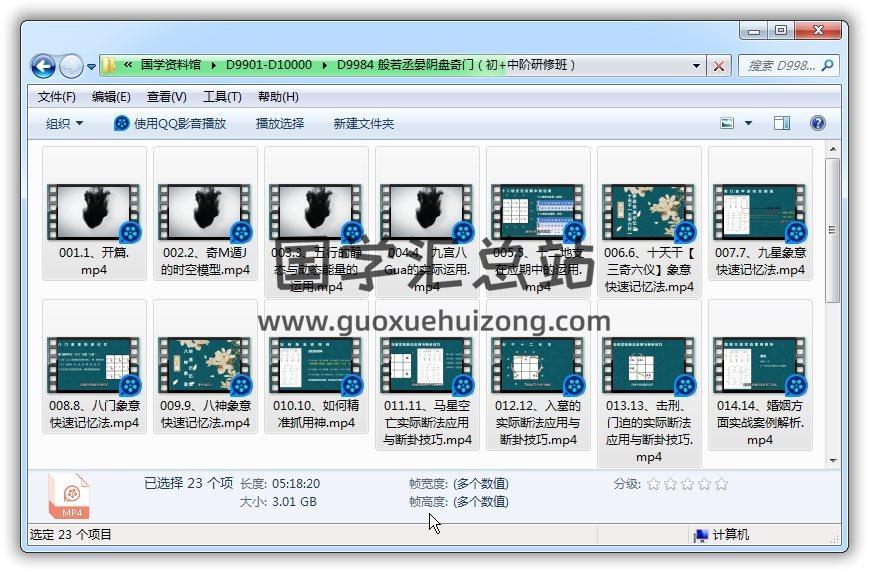Open recent pages dropdown beside navigation arrows
Image resolution: width=869 pixels, height=573 pixels.
[x=91, y=67]
